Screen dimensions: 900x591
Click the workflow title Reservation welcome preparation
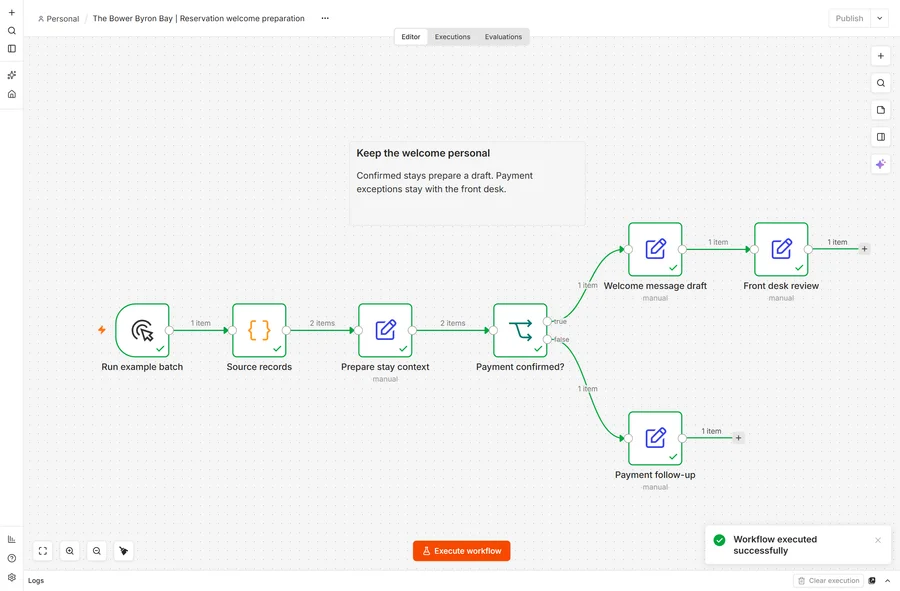tap(199, 18)
